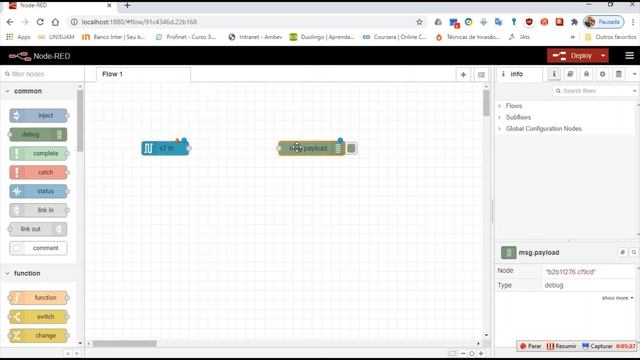Go back in the browser

pos(10,22)
